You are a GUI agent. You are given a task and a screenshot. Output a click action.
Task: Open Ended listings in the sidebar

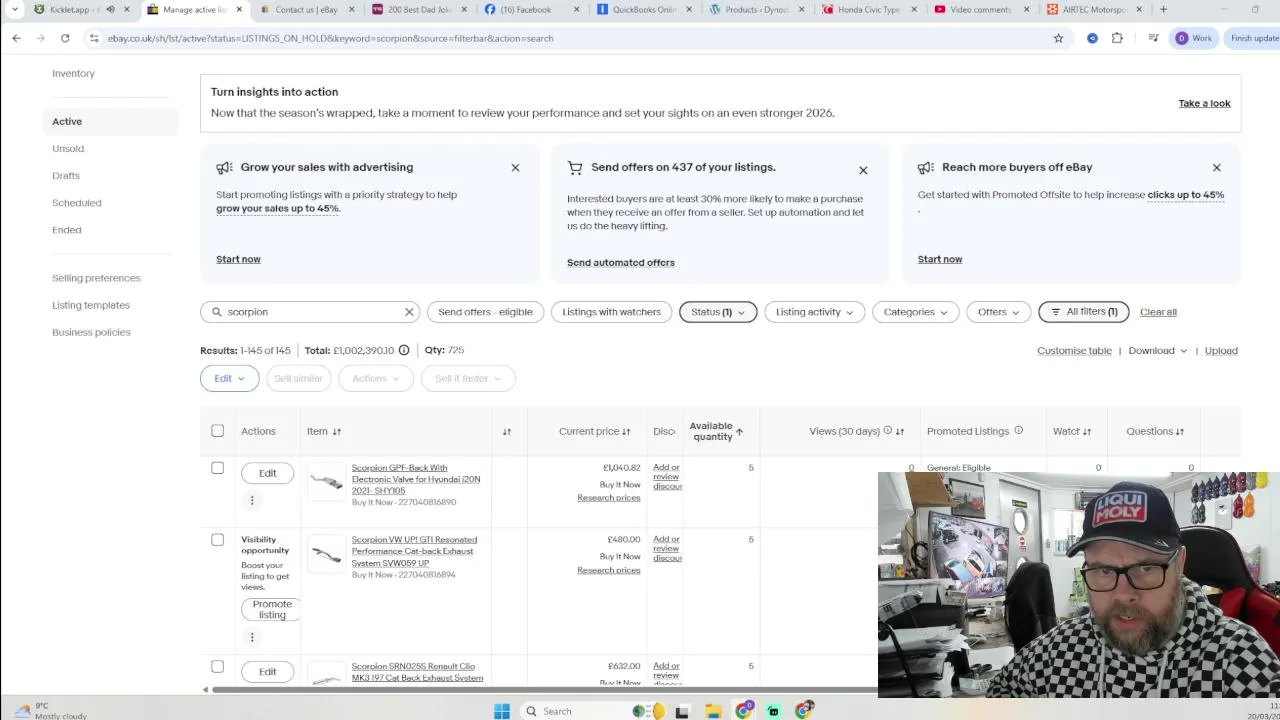pyautogui.click(x=67, y=230)
